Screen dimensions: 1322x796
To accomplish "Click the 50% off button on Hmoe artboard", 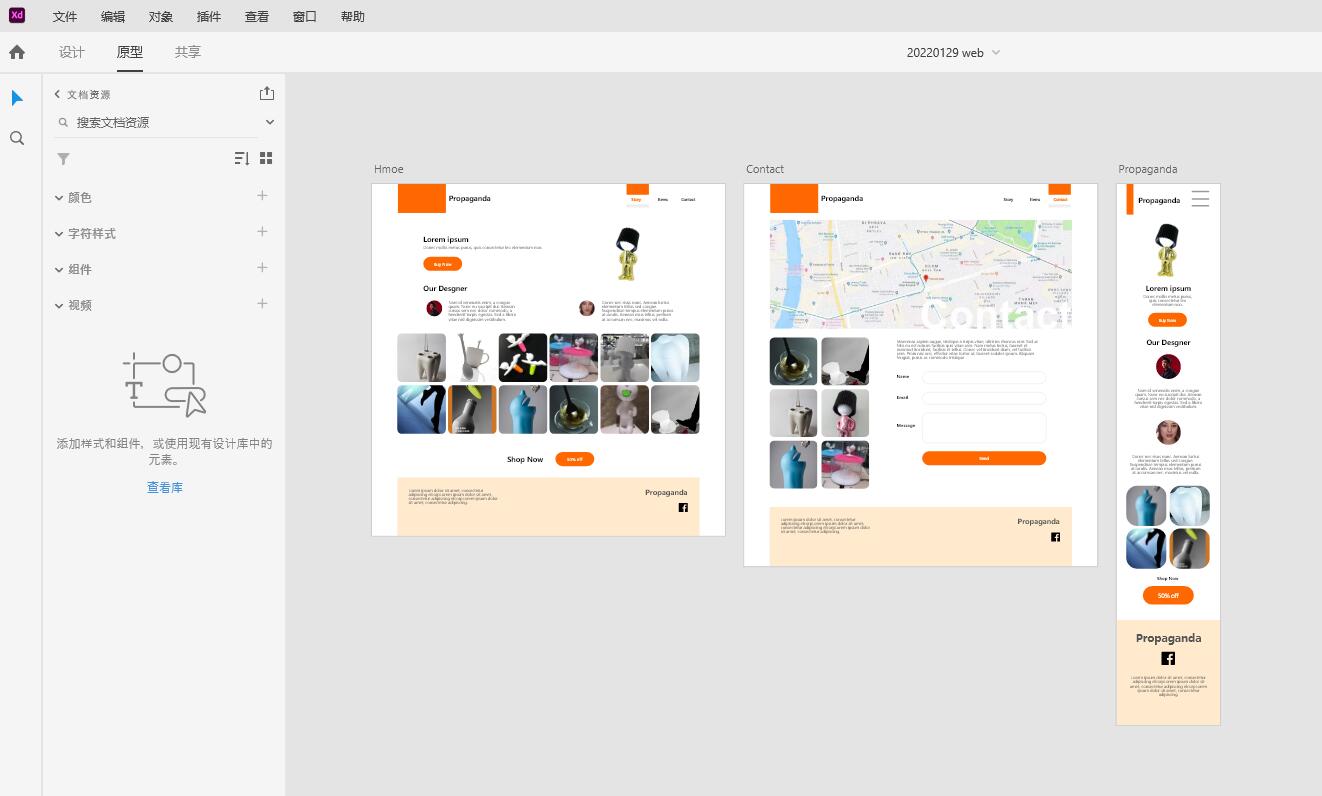I will [575, 459].
